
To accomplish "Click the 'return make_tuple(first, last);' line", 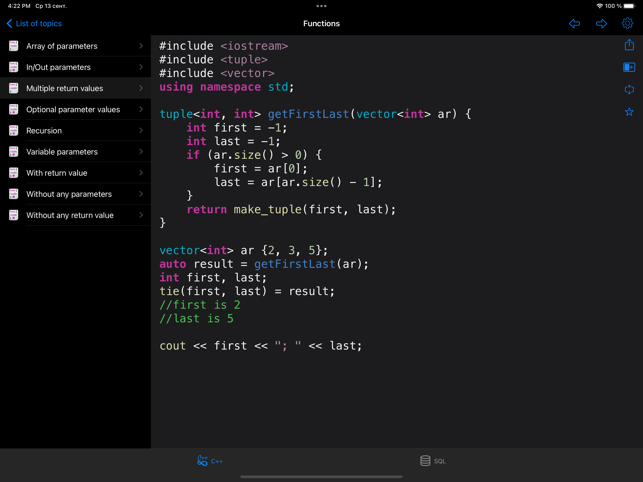I will pos(291,210).
